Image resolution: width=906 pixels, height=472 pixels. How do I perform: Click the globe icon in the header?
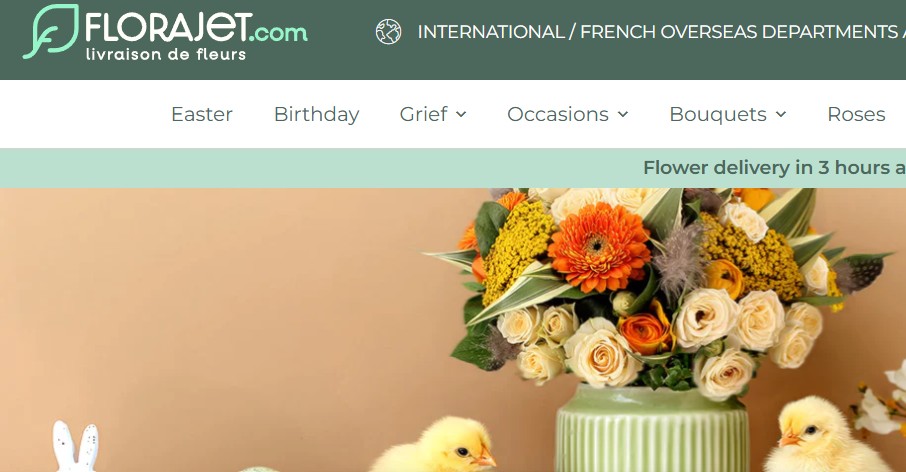(388, 32)
